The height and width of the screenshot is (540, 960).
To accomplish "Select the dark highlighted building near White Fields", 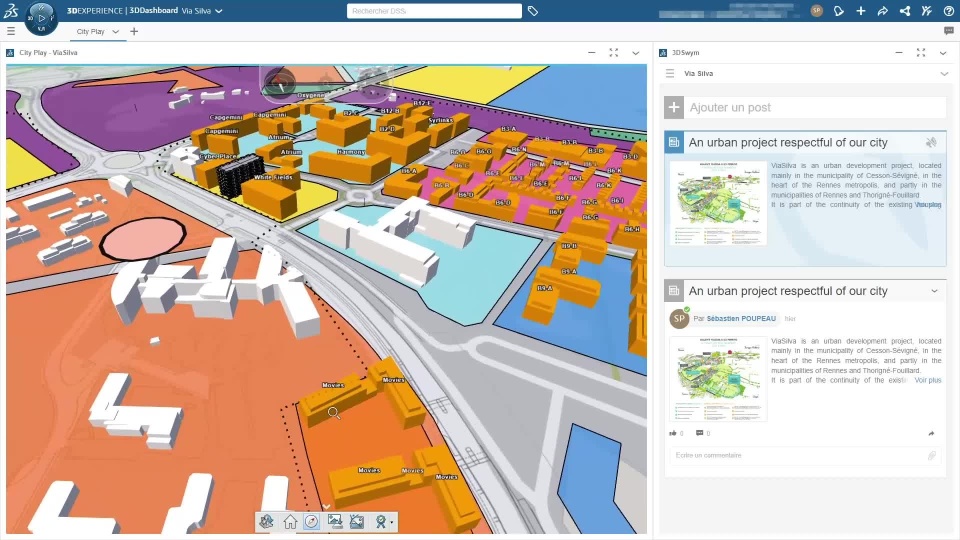I will (x=239, y=174).
